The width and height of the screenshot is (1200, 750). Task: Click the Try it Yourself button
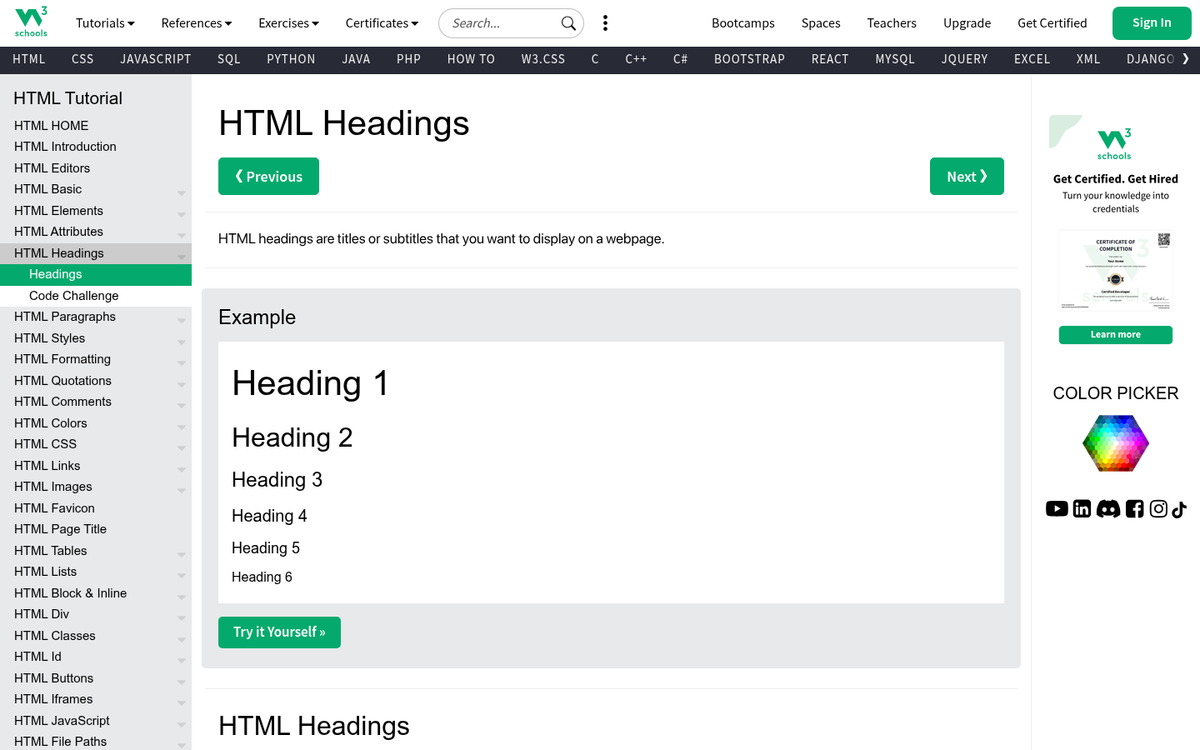pyautogui.click(x=279, y=632)
